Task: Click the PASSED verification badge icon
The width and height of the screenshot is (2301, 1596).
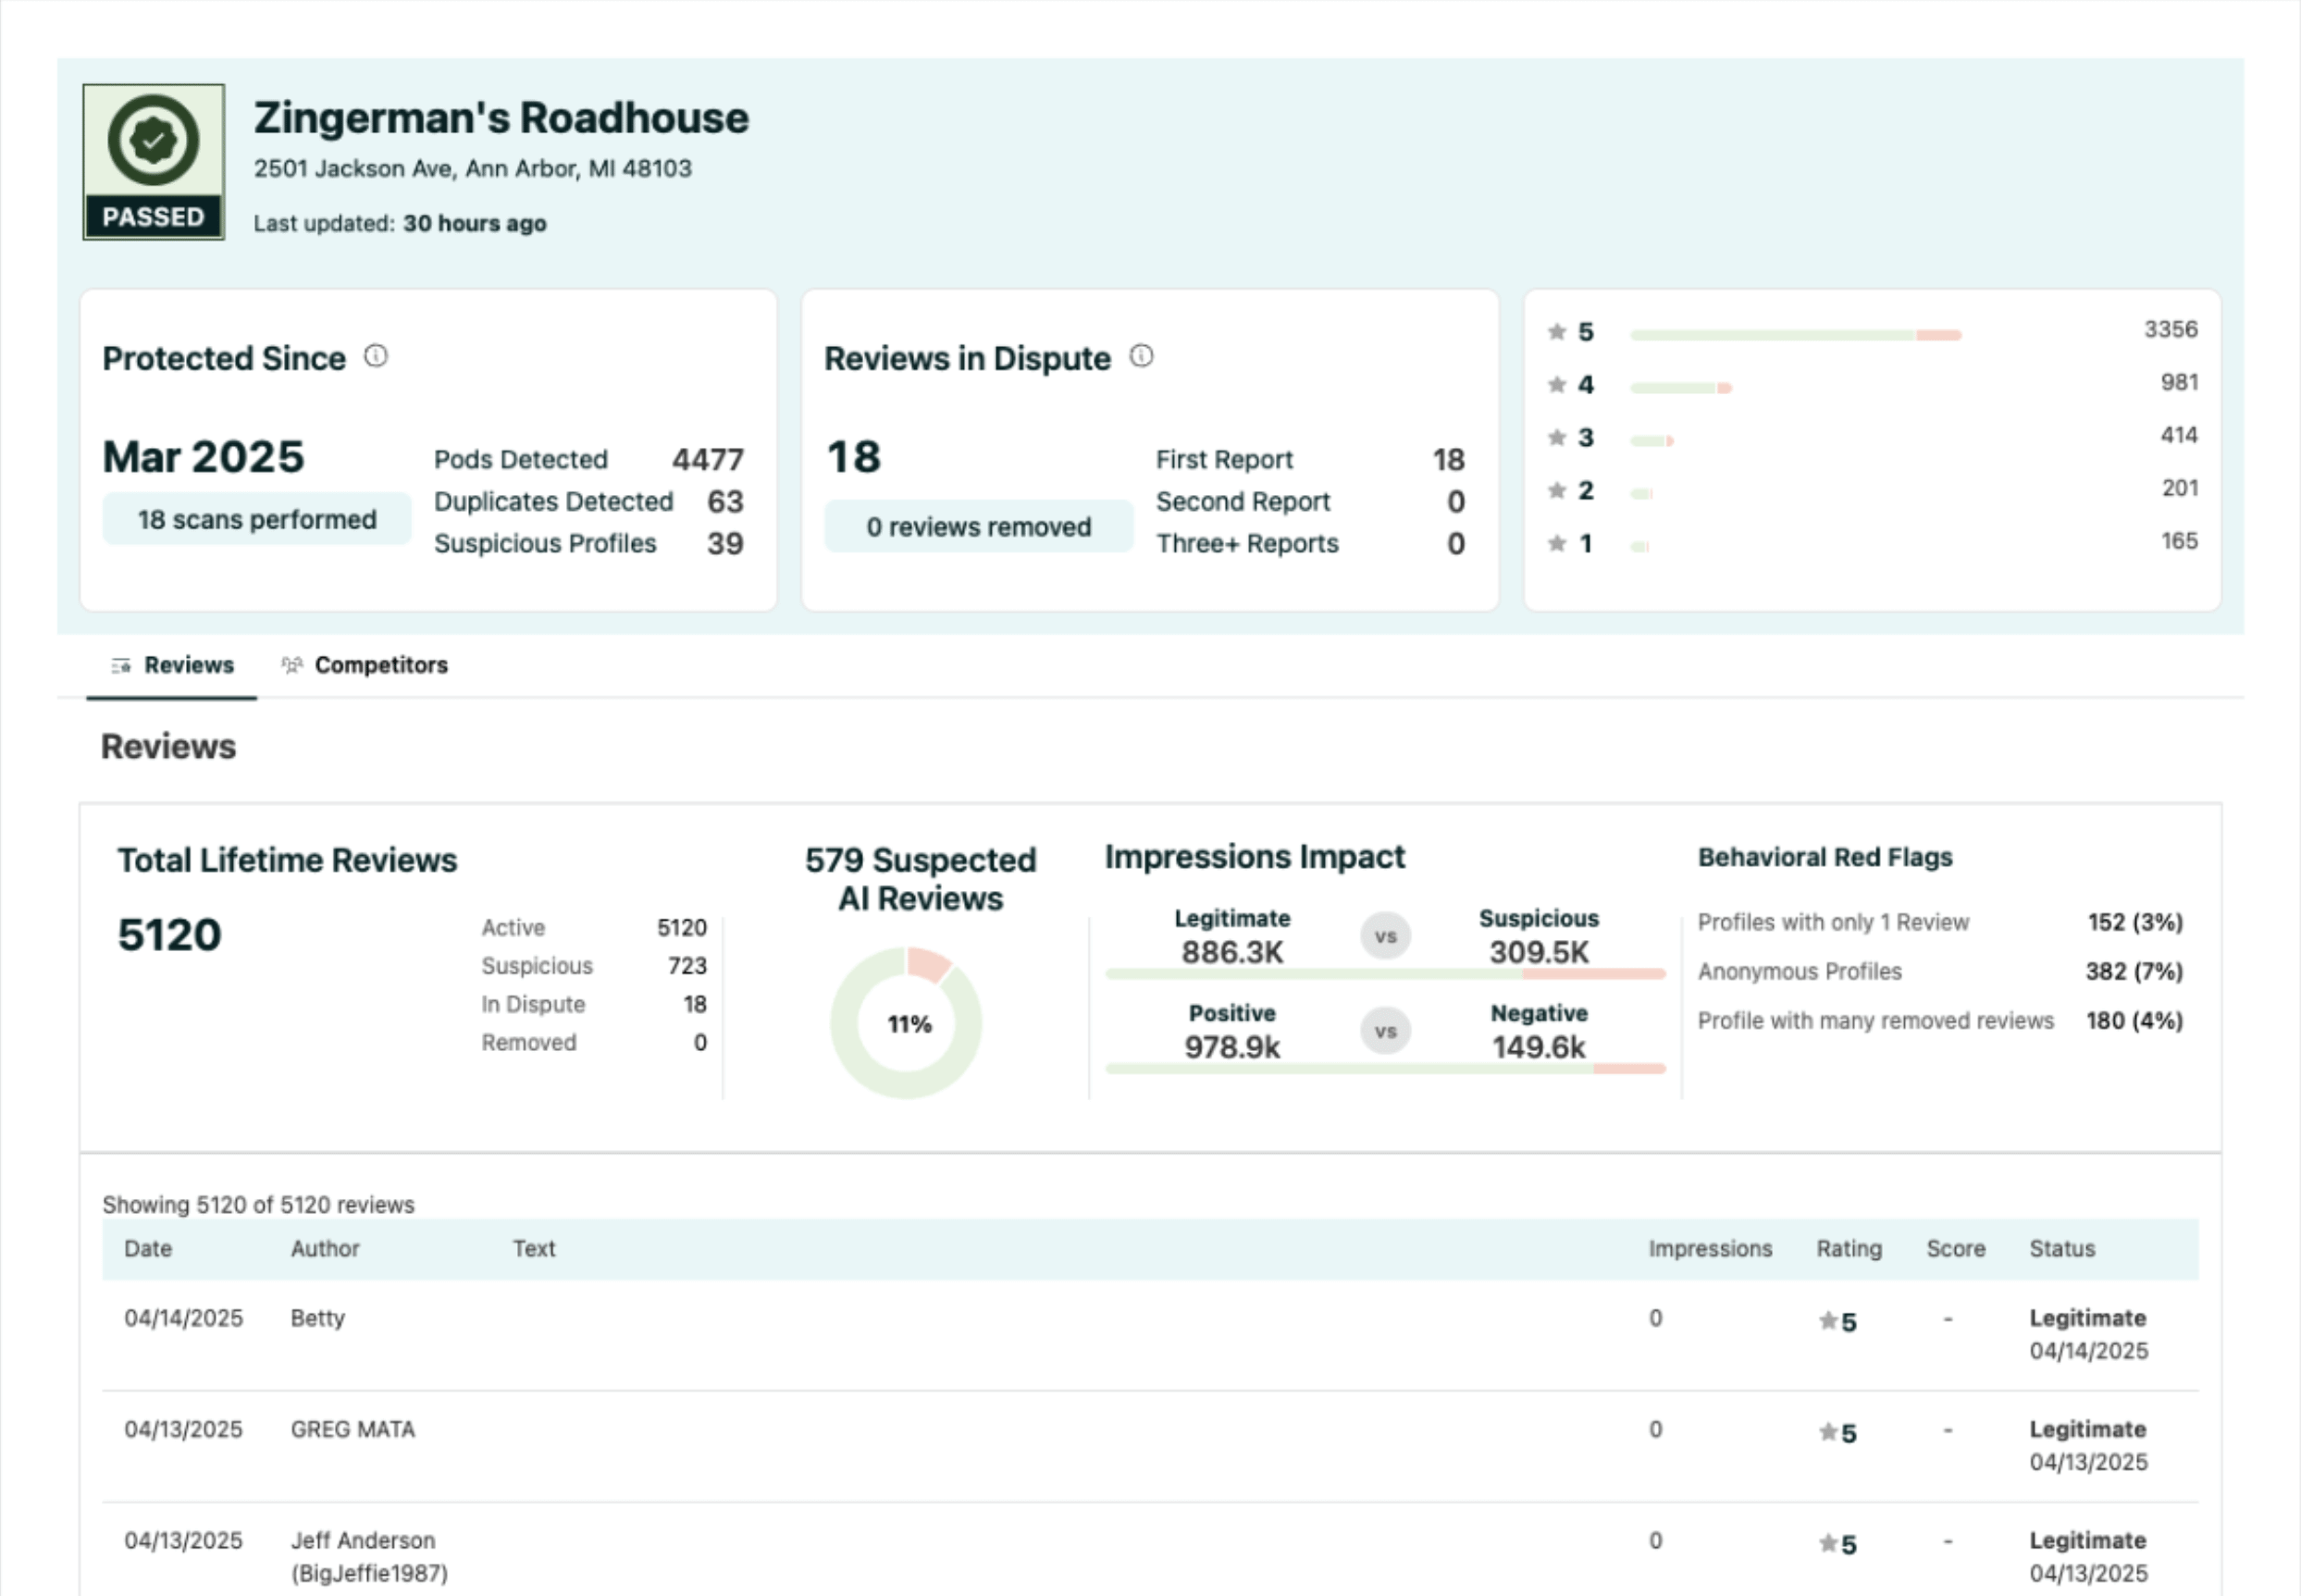Action: point(153,141)
